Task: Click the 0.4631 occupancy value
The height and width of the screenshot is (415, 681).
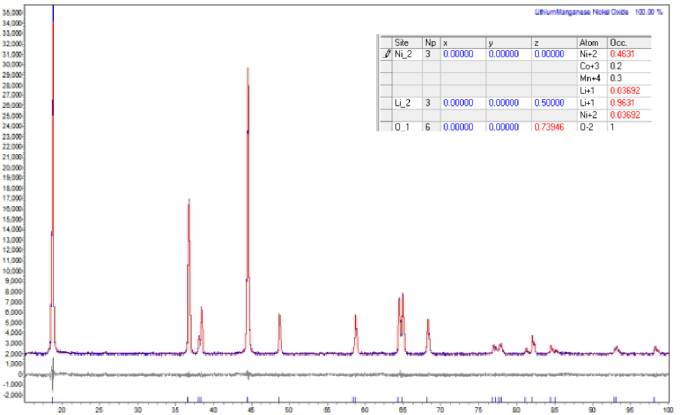Action: click(623, 54)
